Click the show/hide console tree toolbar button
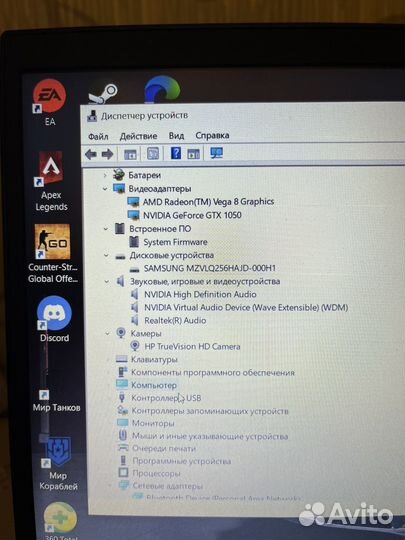The width and height of the screenshot is (405, 540). [x=130, y=154]
